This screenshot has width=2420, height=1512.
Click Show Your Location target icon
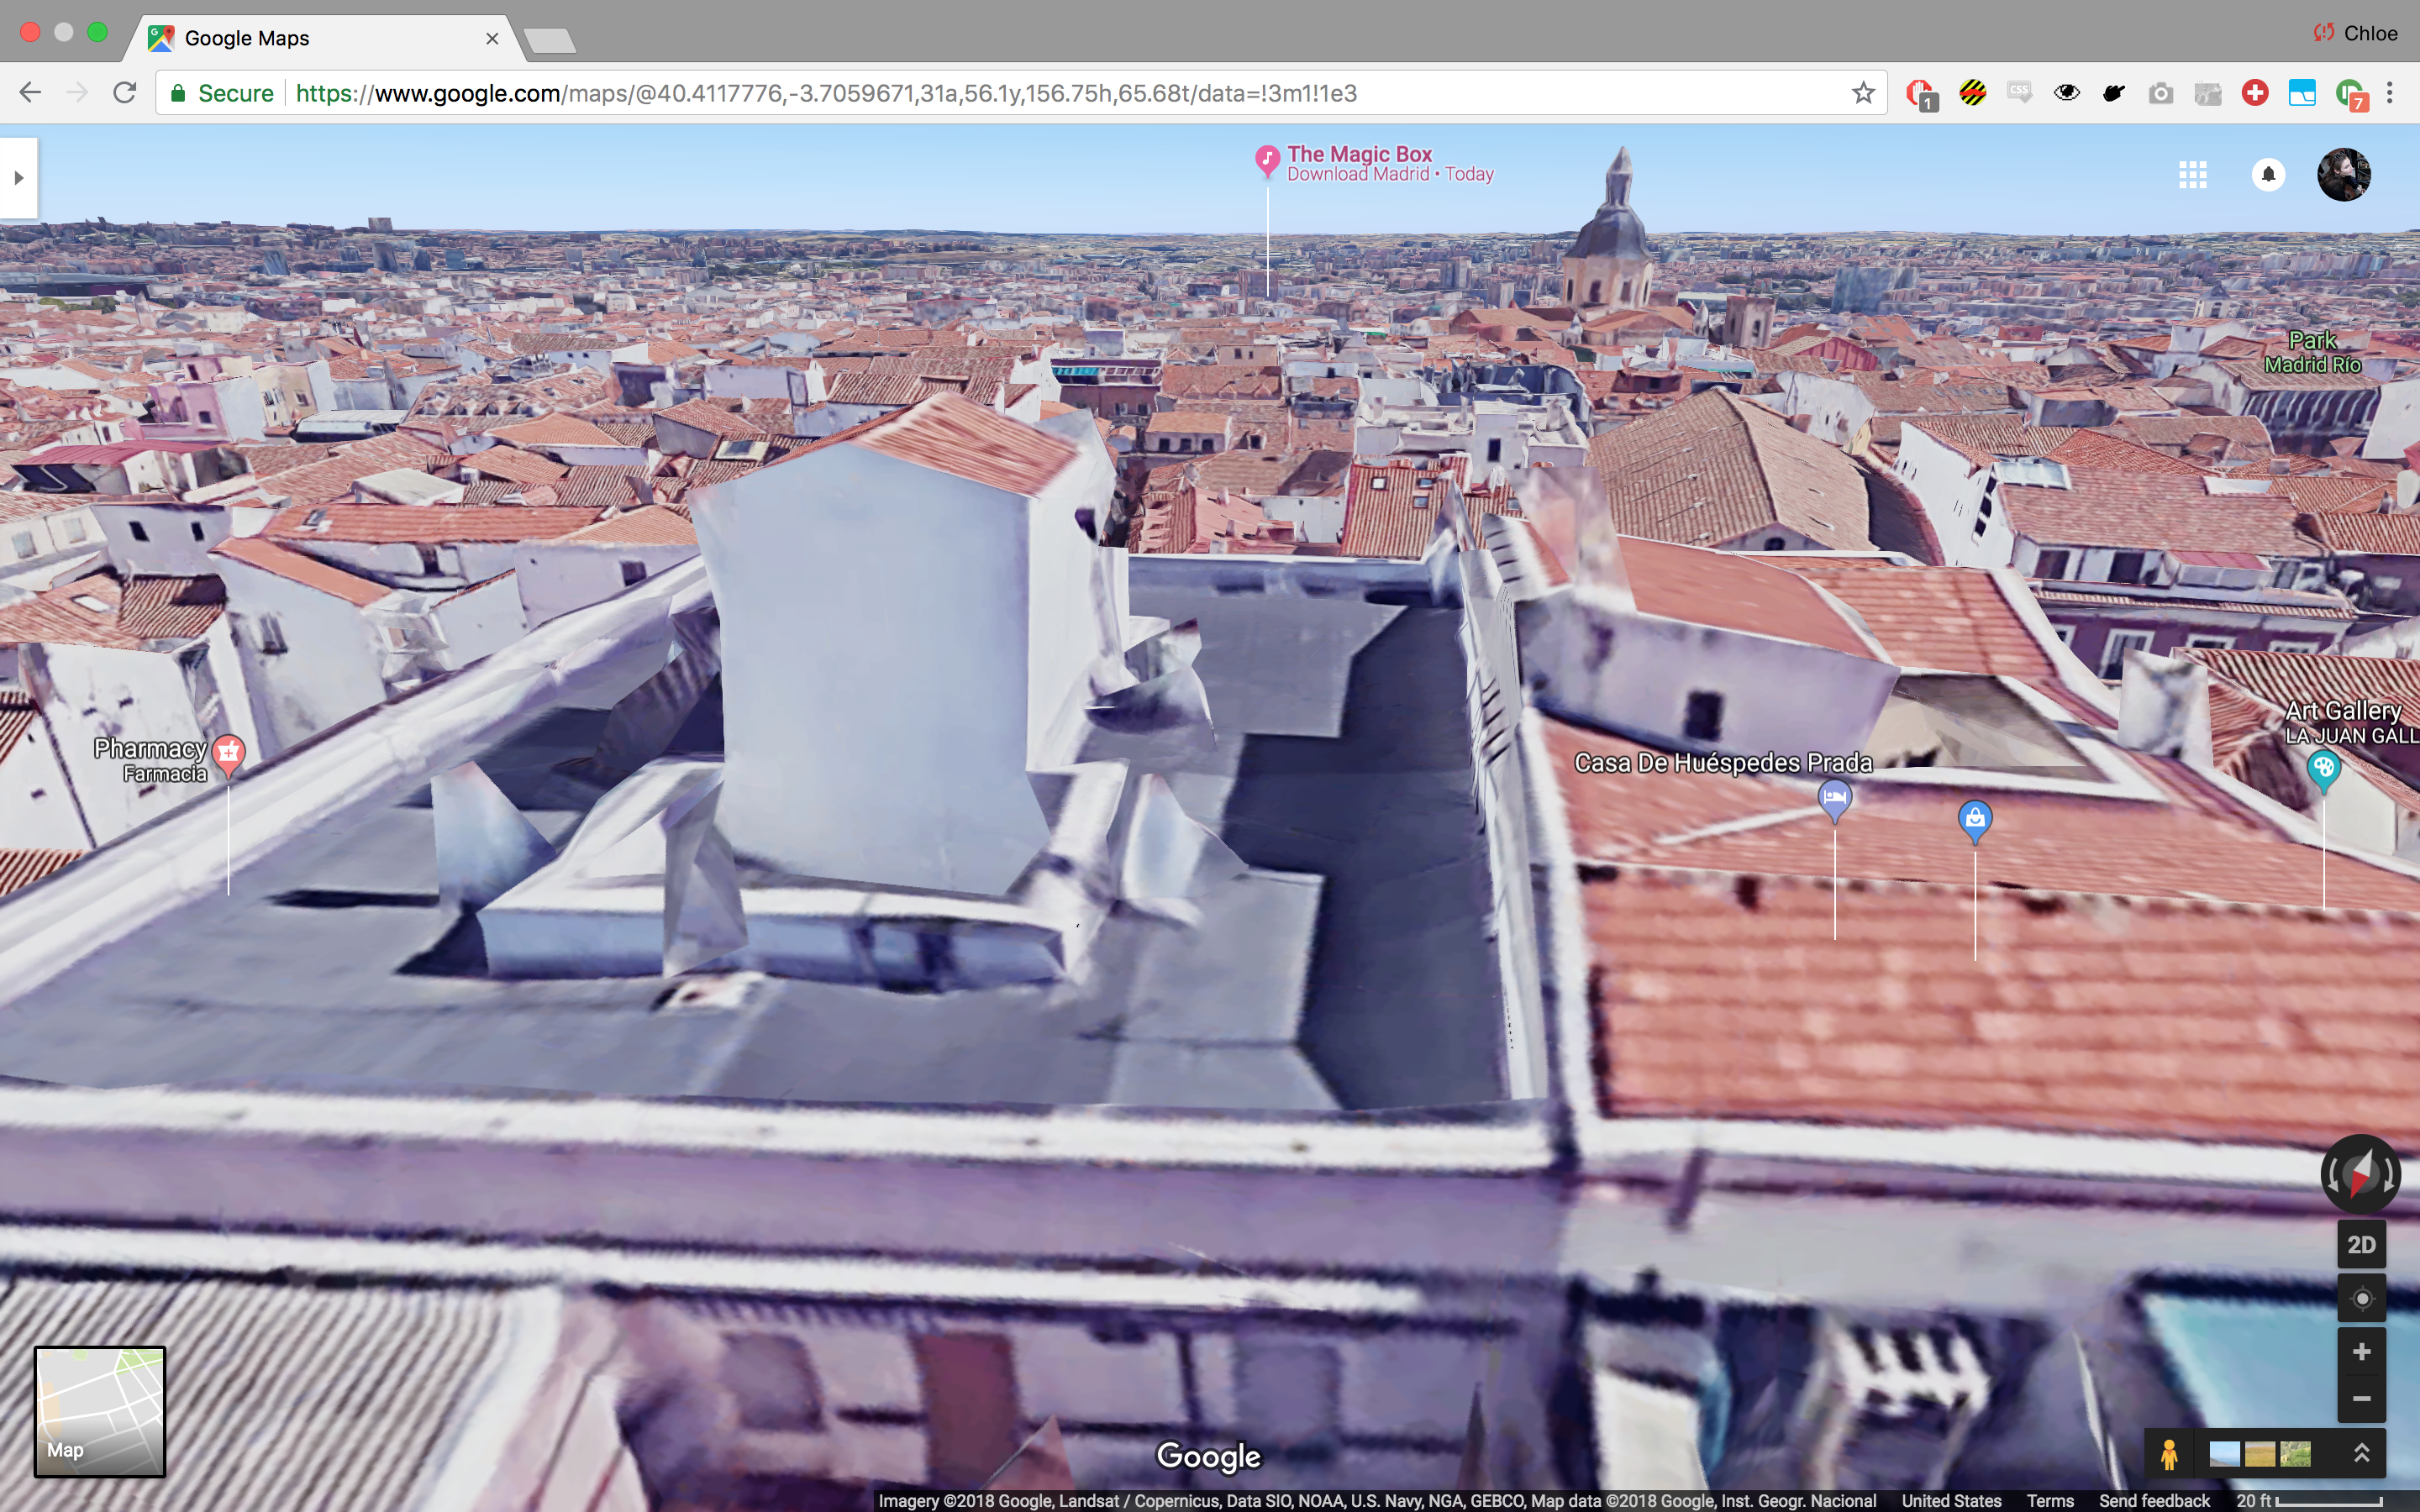[2361, 1298]
